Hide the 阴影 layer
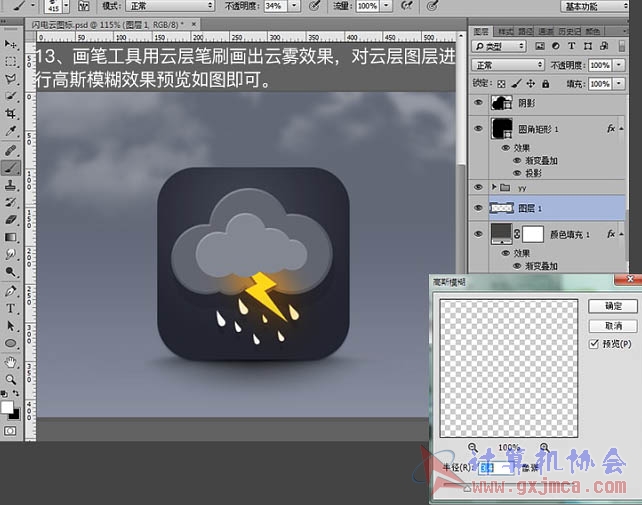The width and height of the screenshot is (642, 505). coord(478,103)
